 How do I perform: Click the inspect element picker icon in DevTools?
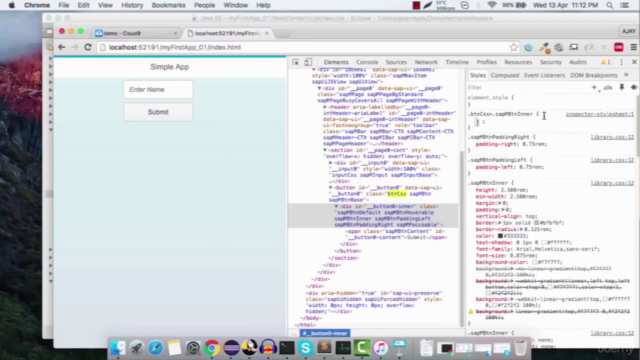296,62
